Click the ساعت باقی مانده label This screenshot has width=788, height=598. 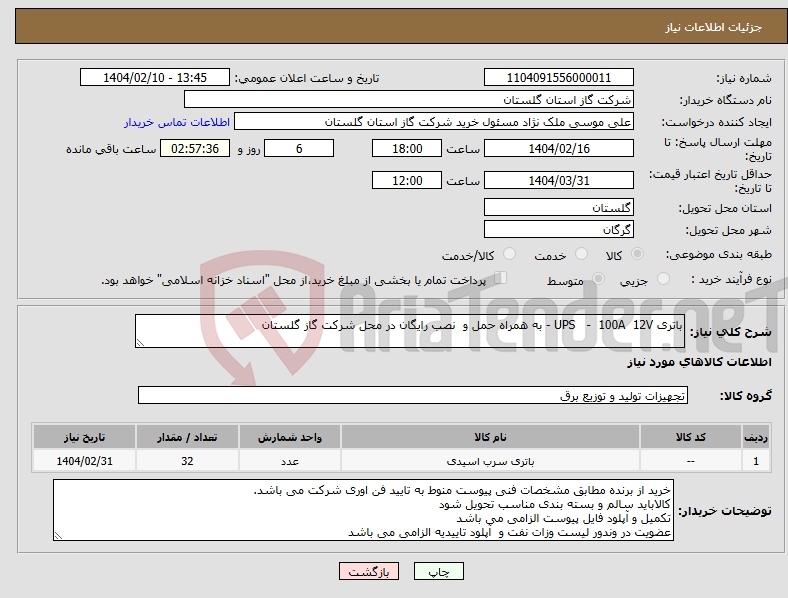pyautogui.click(x=111, y=149)
